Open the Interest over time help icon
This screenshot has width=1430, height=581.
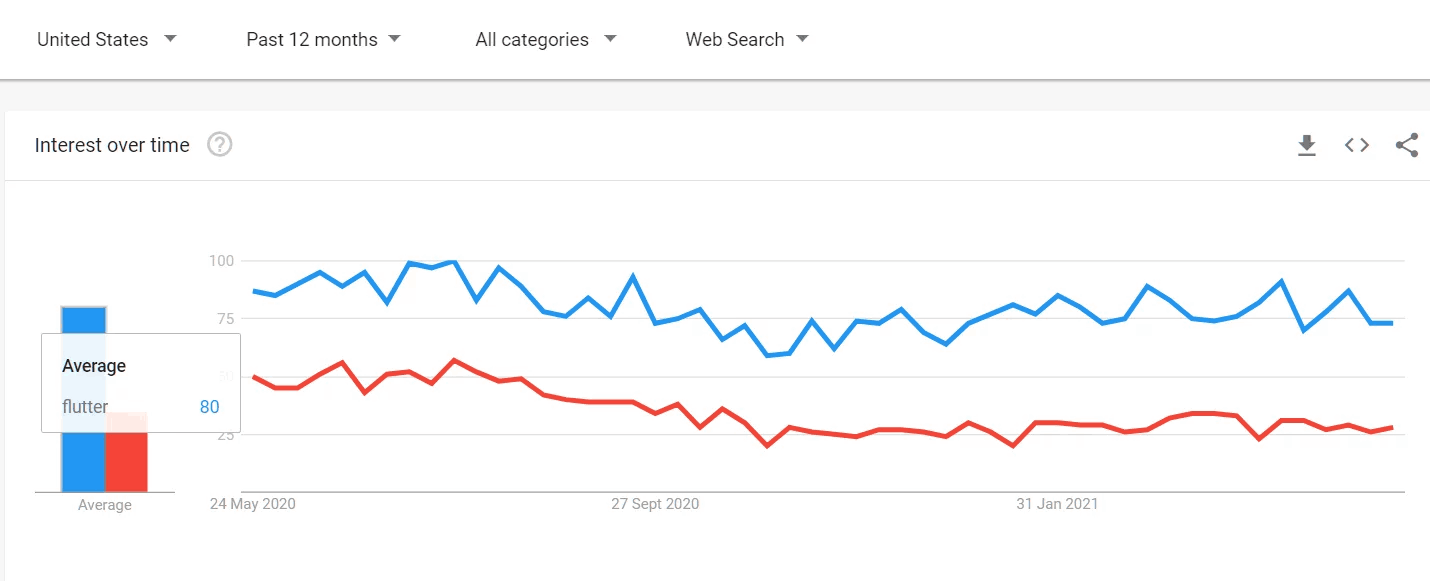click(219, 145)
